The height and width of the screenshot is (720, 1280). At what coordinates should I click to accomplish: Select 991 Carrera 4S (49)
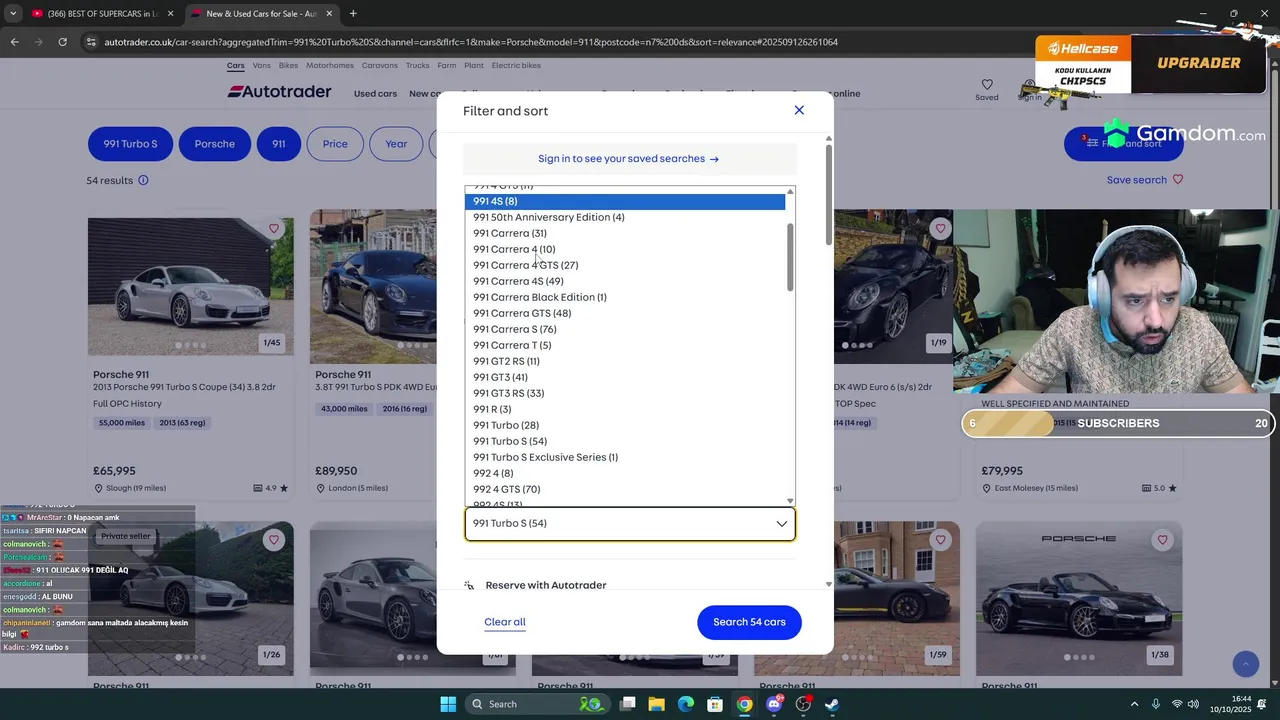[625, 281]
